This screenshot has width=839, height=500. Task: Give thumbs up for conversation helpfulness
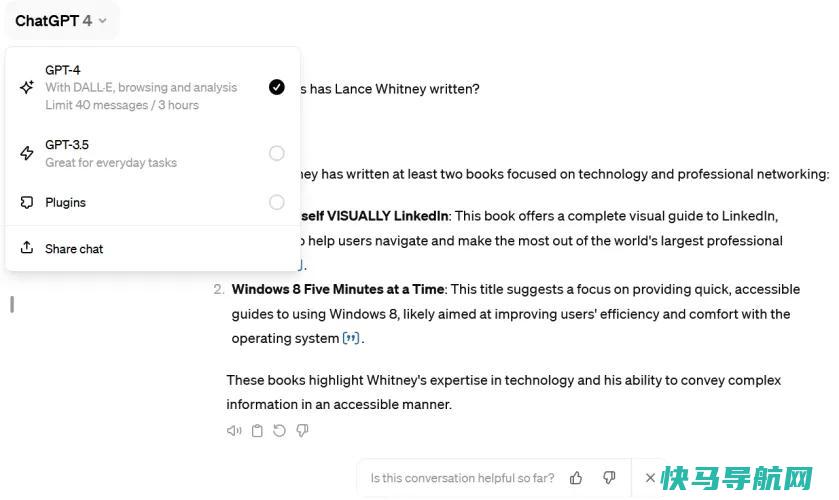[576, 478]
